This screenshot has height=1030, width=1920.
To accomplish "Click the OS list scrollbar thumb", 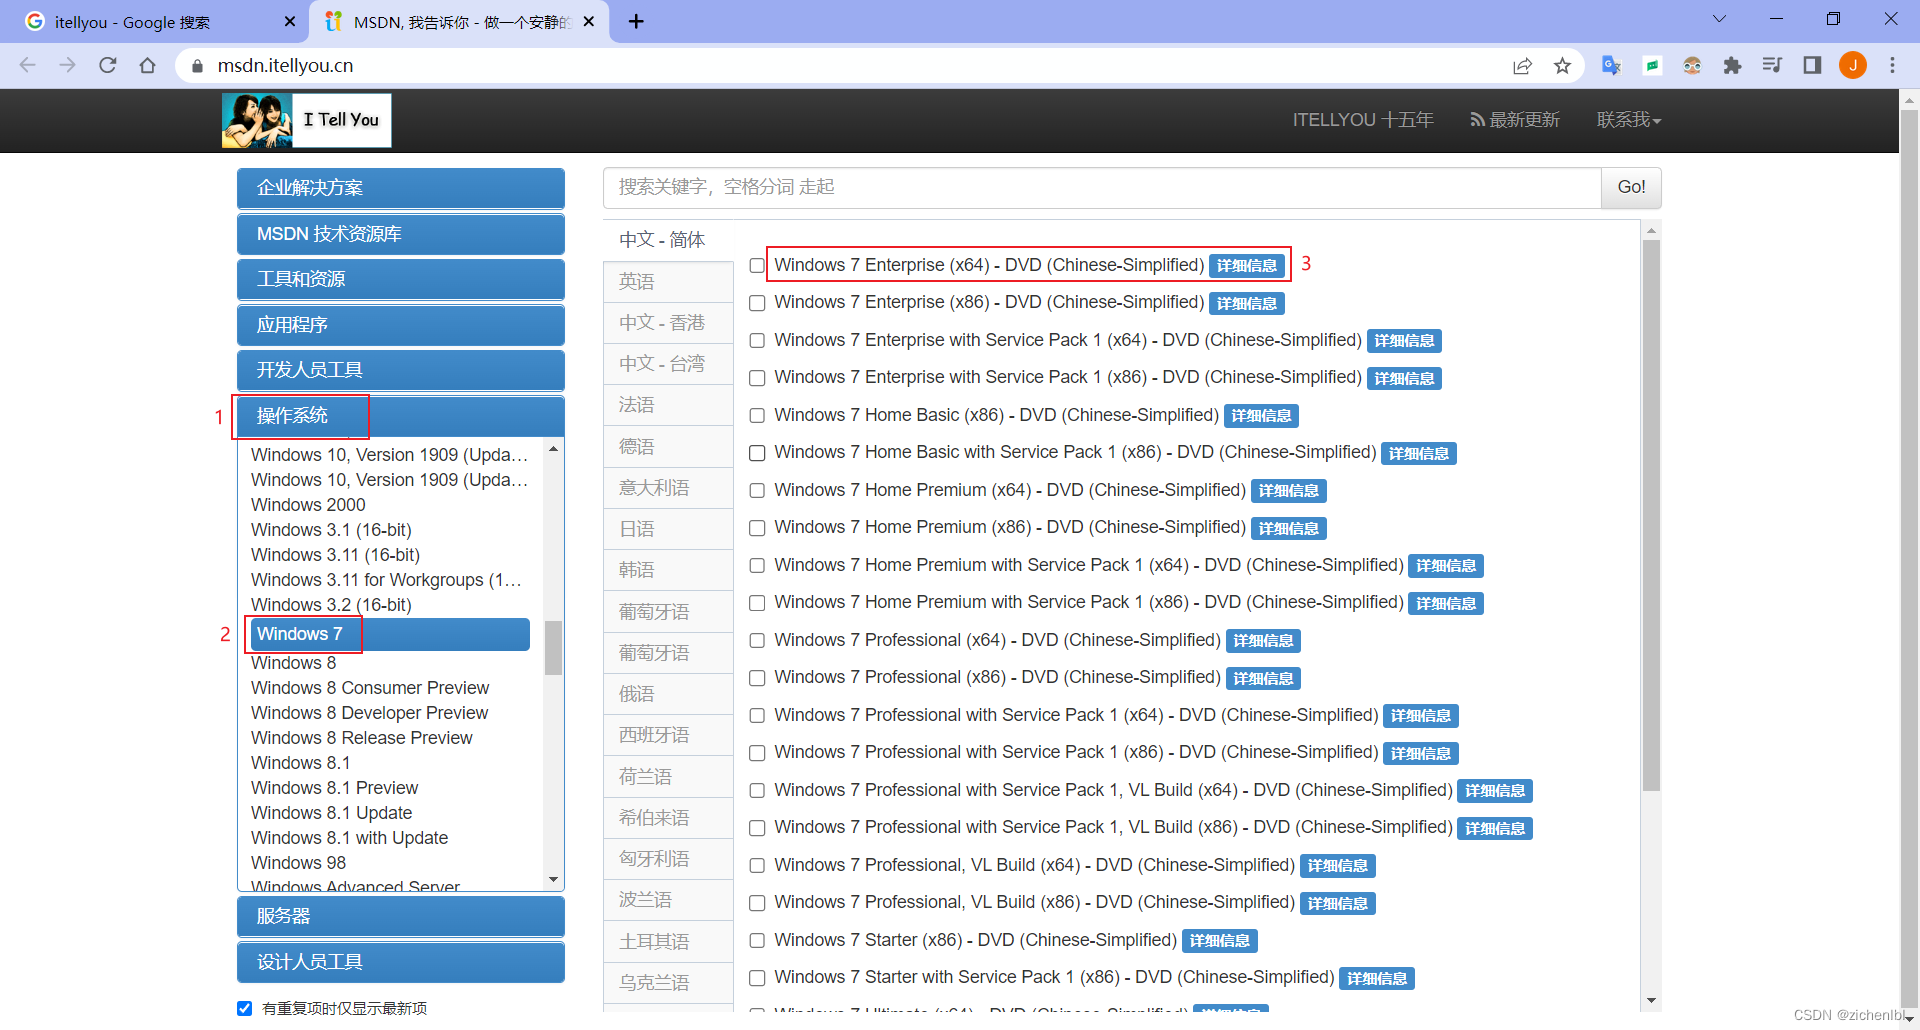I will (x=553, y=648).
